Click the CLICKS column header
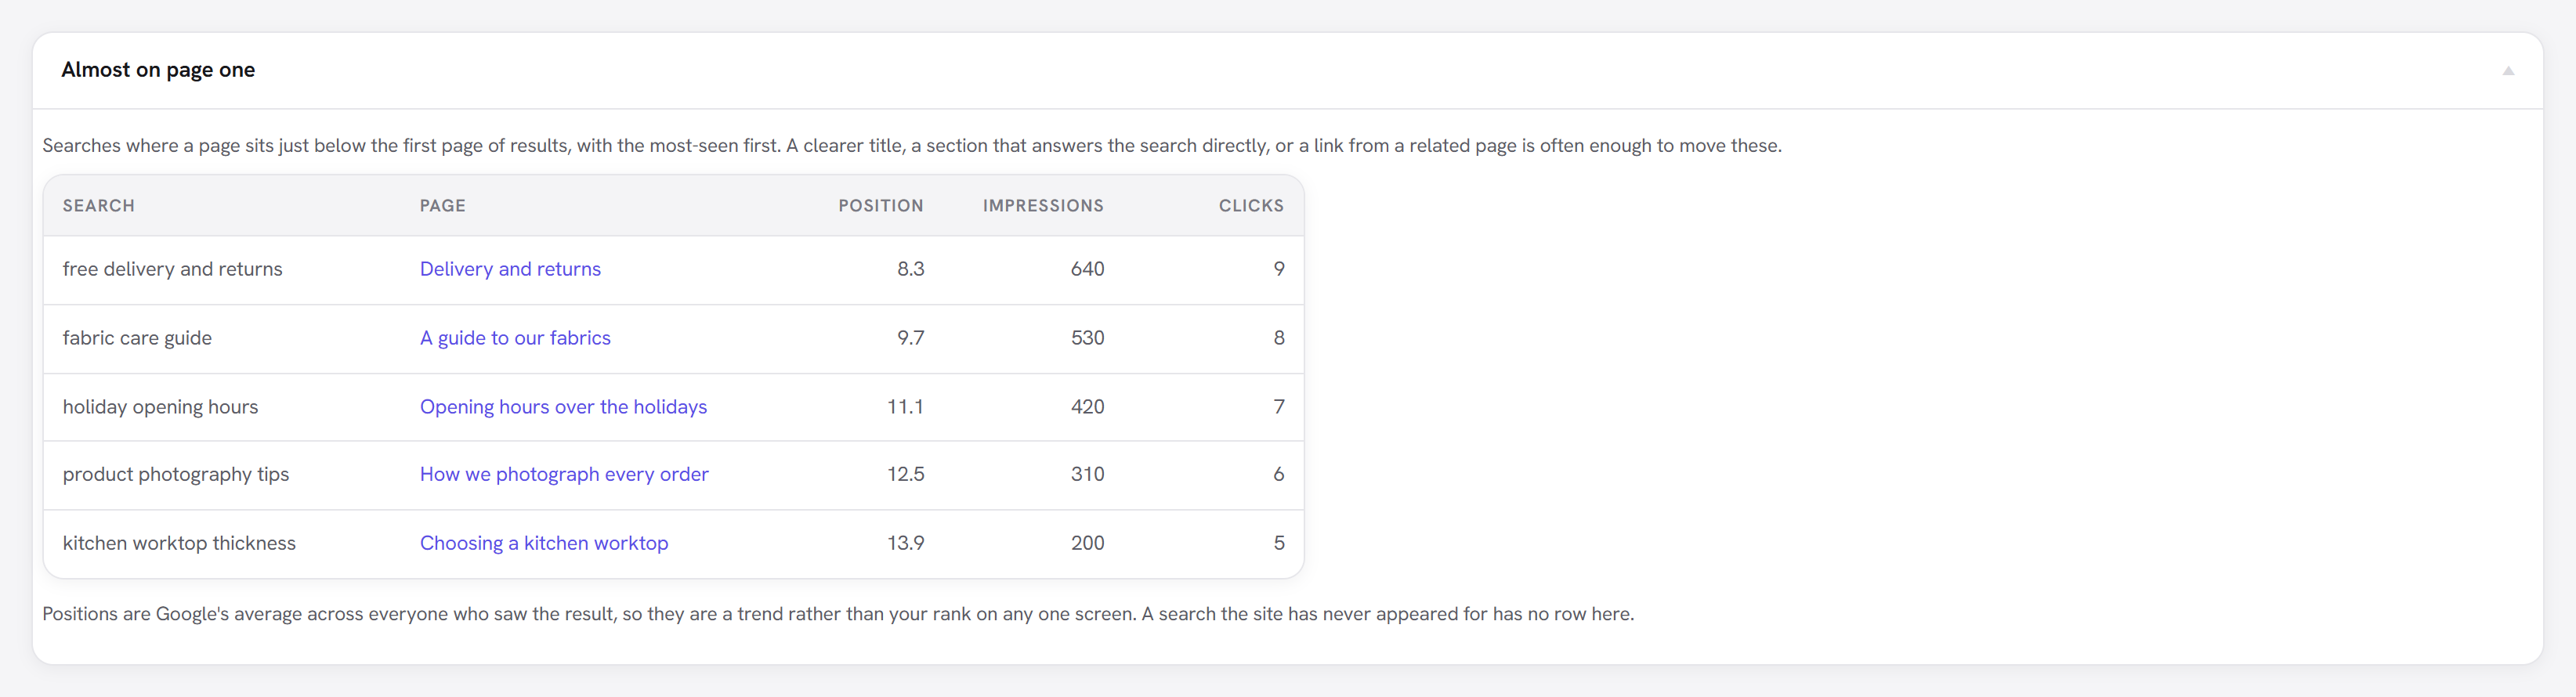This screenshot has height=697, width=2576. 1251,205
